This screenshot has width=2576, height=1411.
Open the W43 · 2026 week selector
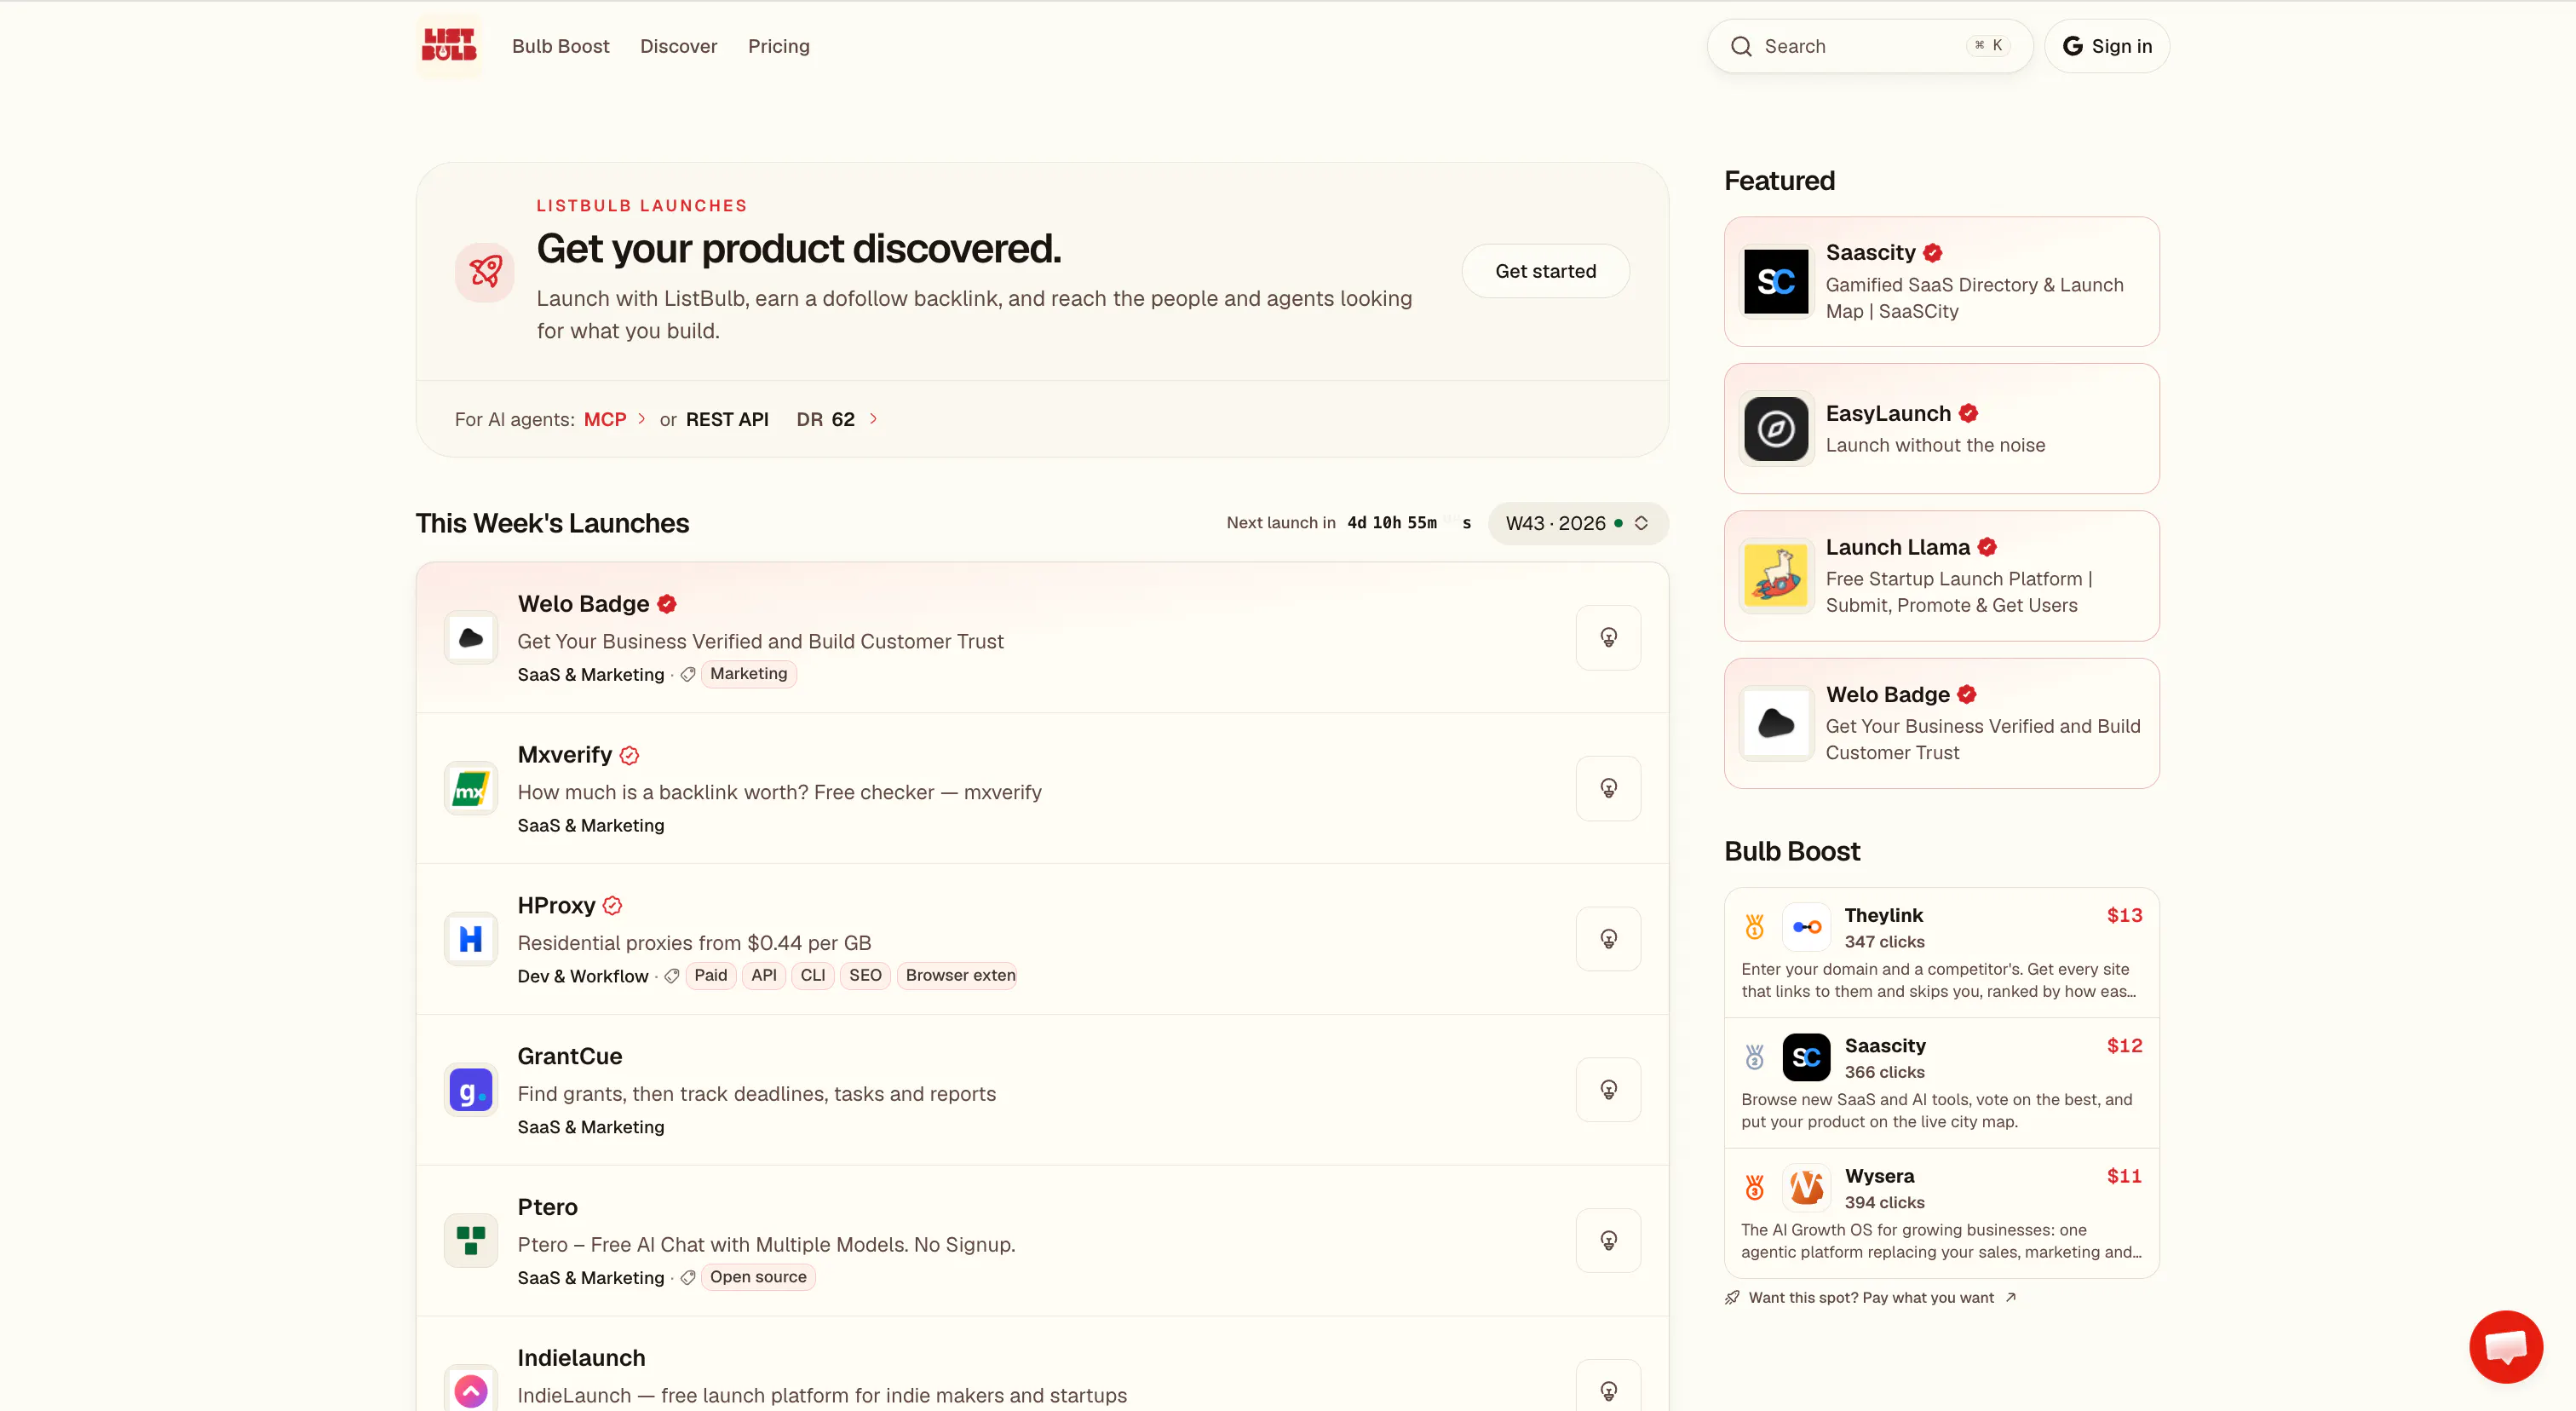point(1577,523)
